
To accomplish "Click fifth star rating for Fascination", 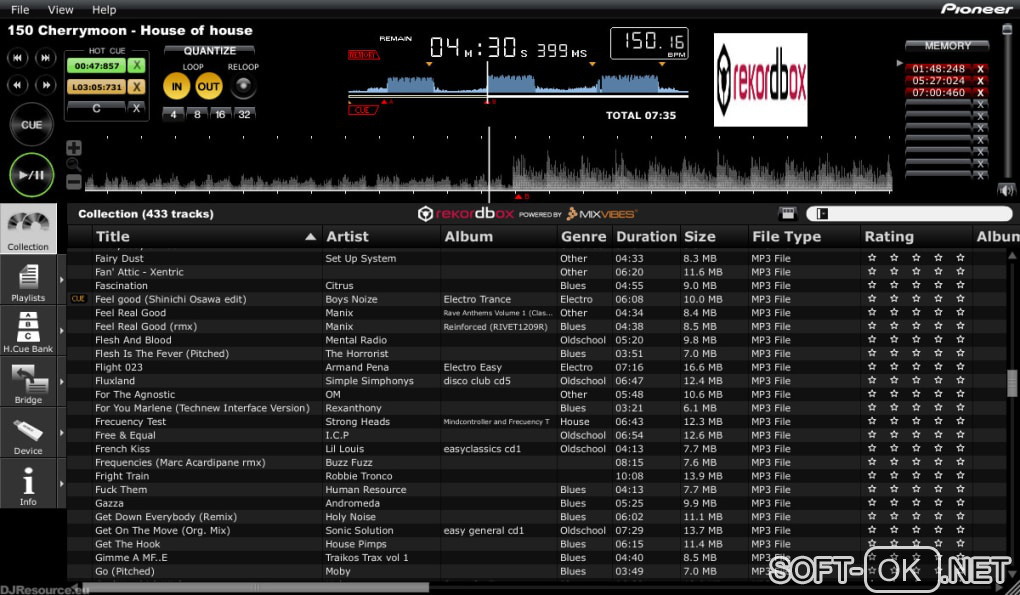I will coord(960,285).
